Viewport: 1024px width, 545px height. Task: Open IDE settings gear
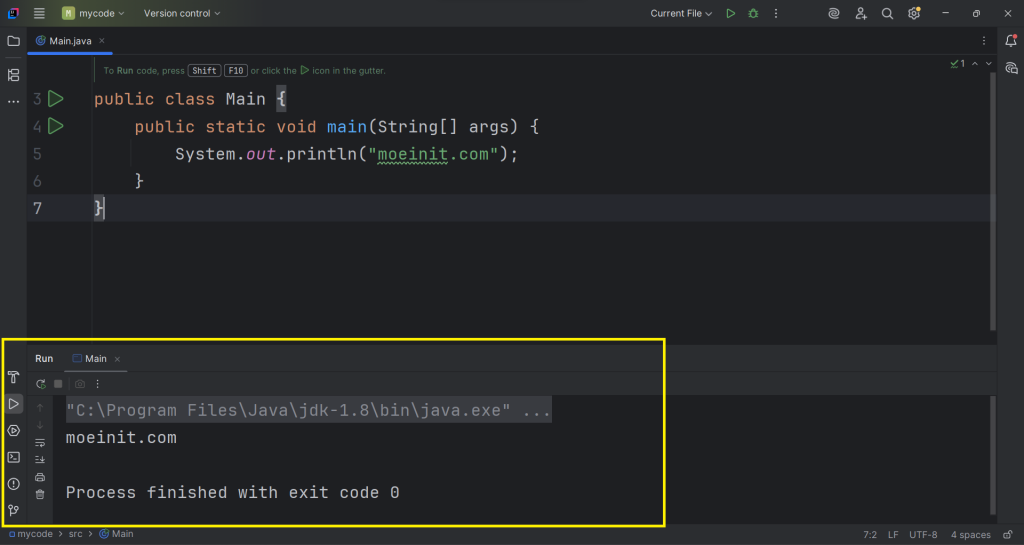tap(914, 13)
